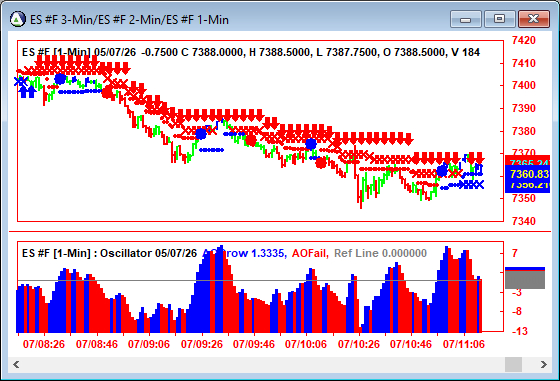Click the 07/08:46 time axis label
Image resolution: width=560 pixels, height=381 pixels.
tap(96, 344)
